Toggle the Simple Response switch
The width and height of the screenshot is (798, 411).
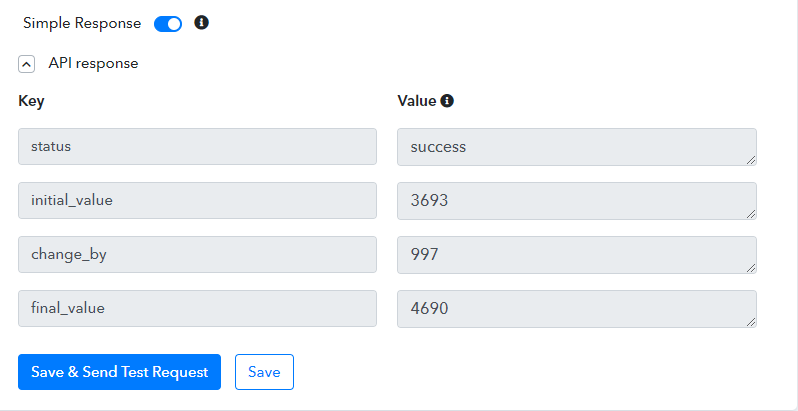[168, 24]
